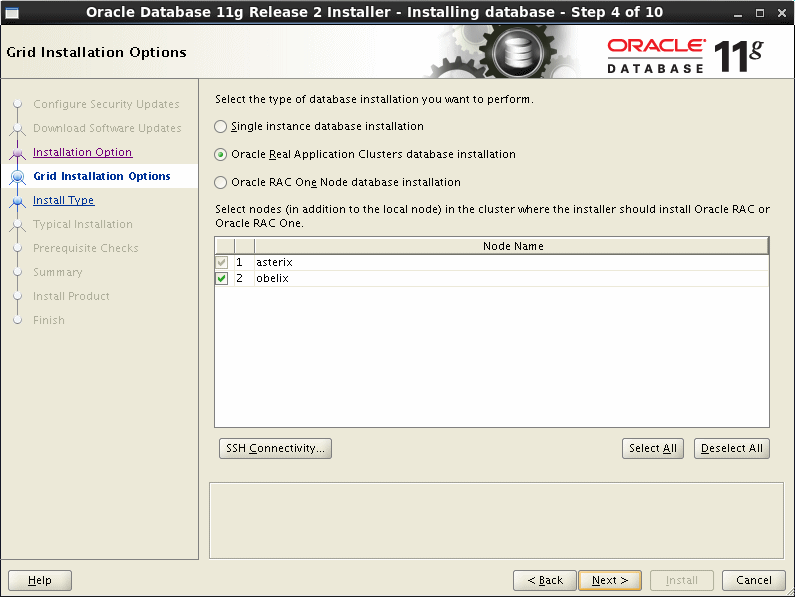795x597 pixels.
Task: Click the Installation Option step link
Action: point(83,152)
